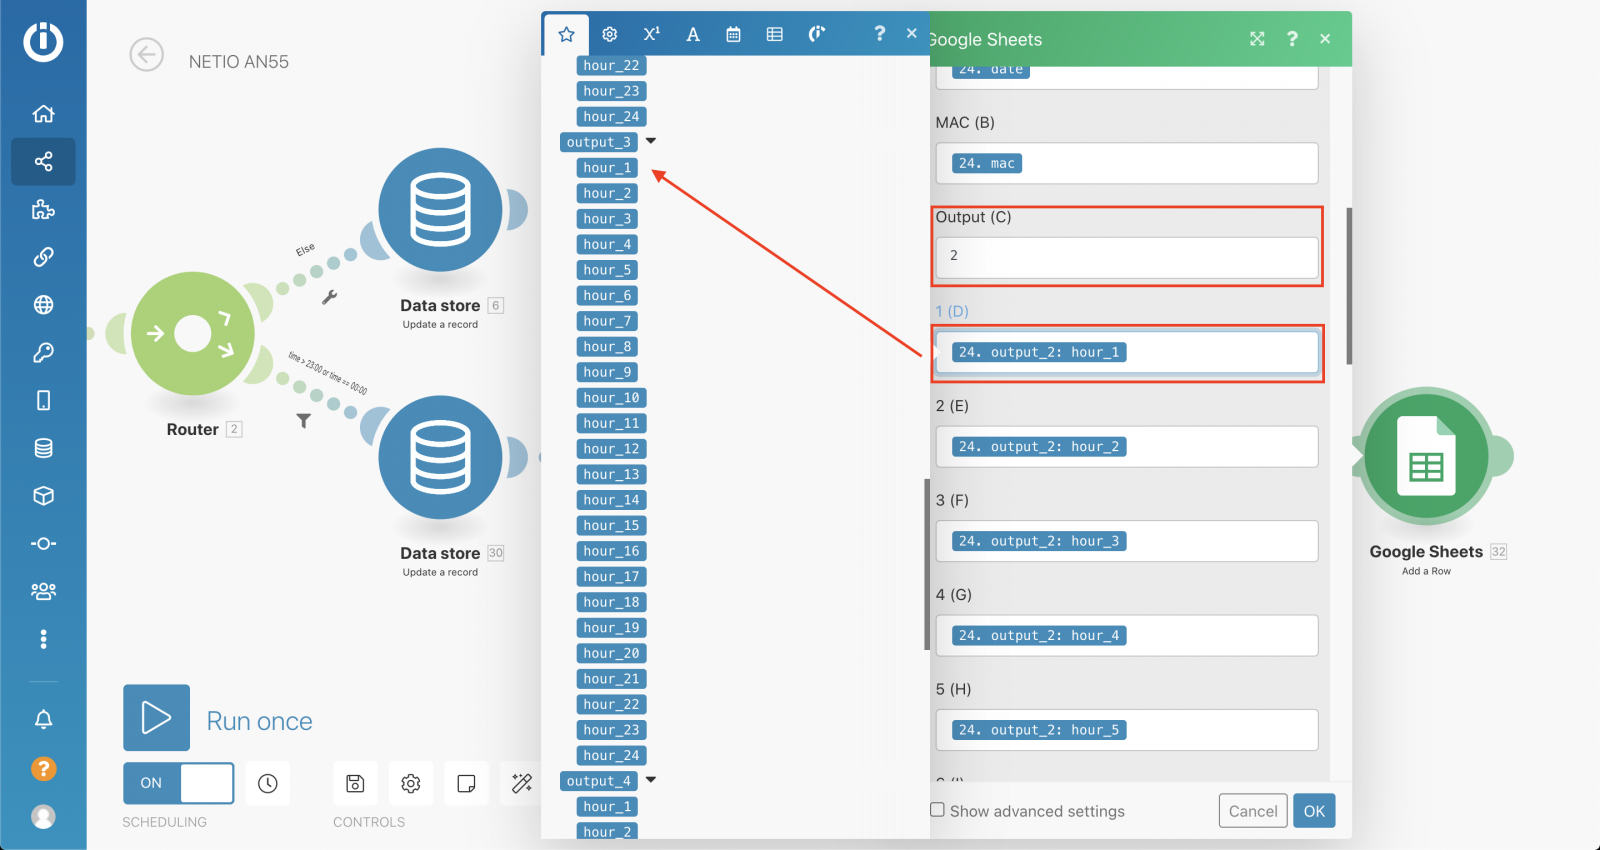Insert hour_1 under output_3

point(607,168)
